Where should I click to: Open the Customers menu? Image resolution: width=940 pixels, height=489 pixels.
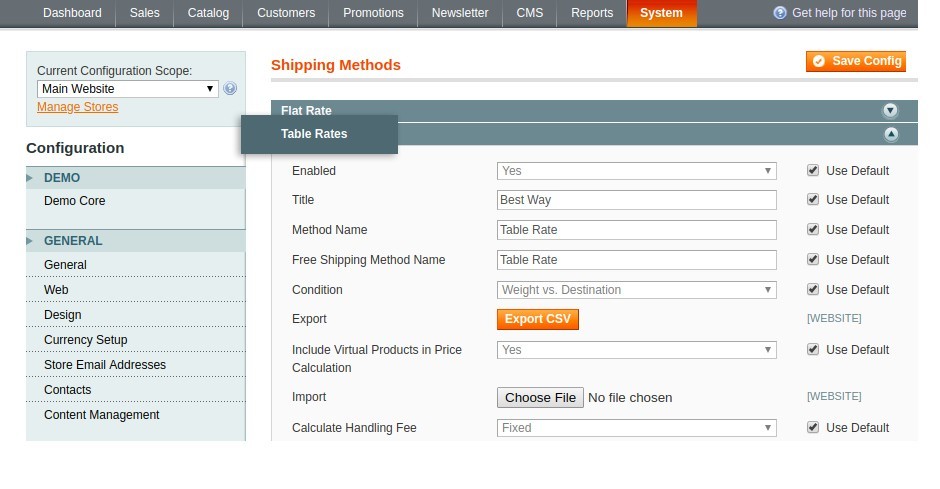click(286, 13)
